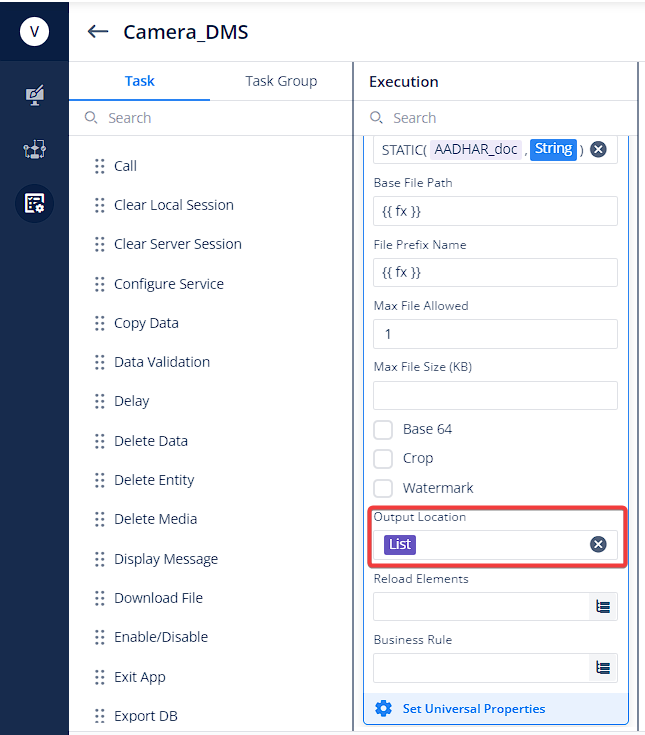Screen dimensions: 645x735
Task: Remove the STATIC AADHAR_doc expression
Action: pos(598,150)
